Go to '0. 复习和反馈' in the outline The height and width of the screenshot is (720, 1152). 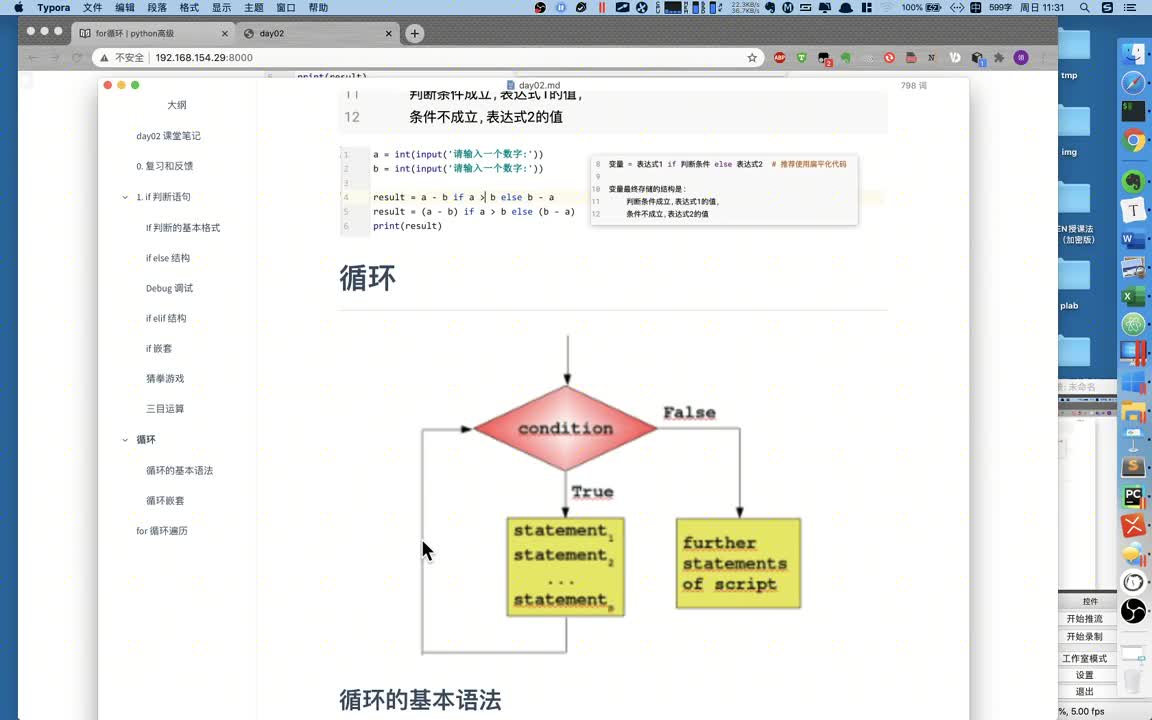(165, 166)
